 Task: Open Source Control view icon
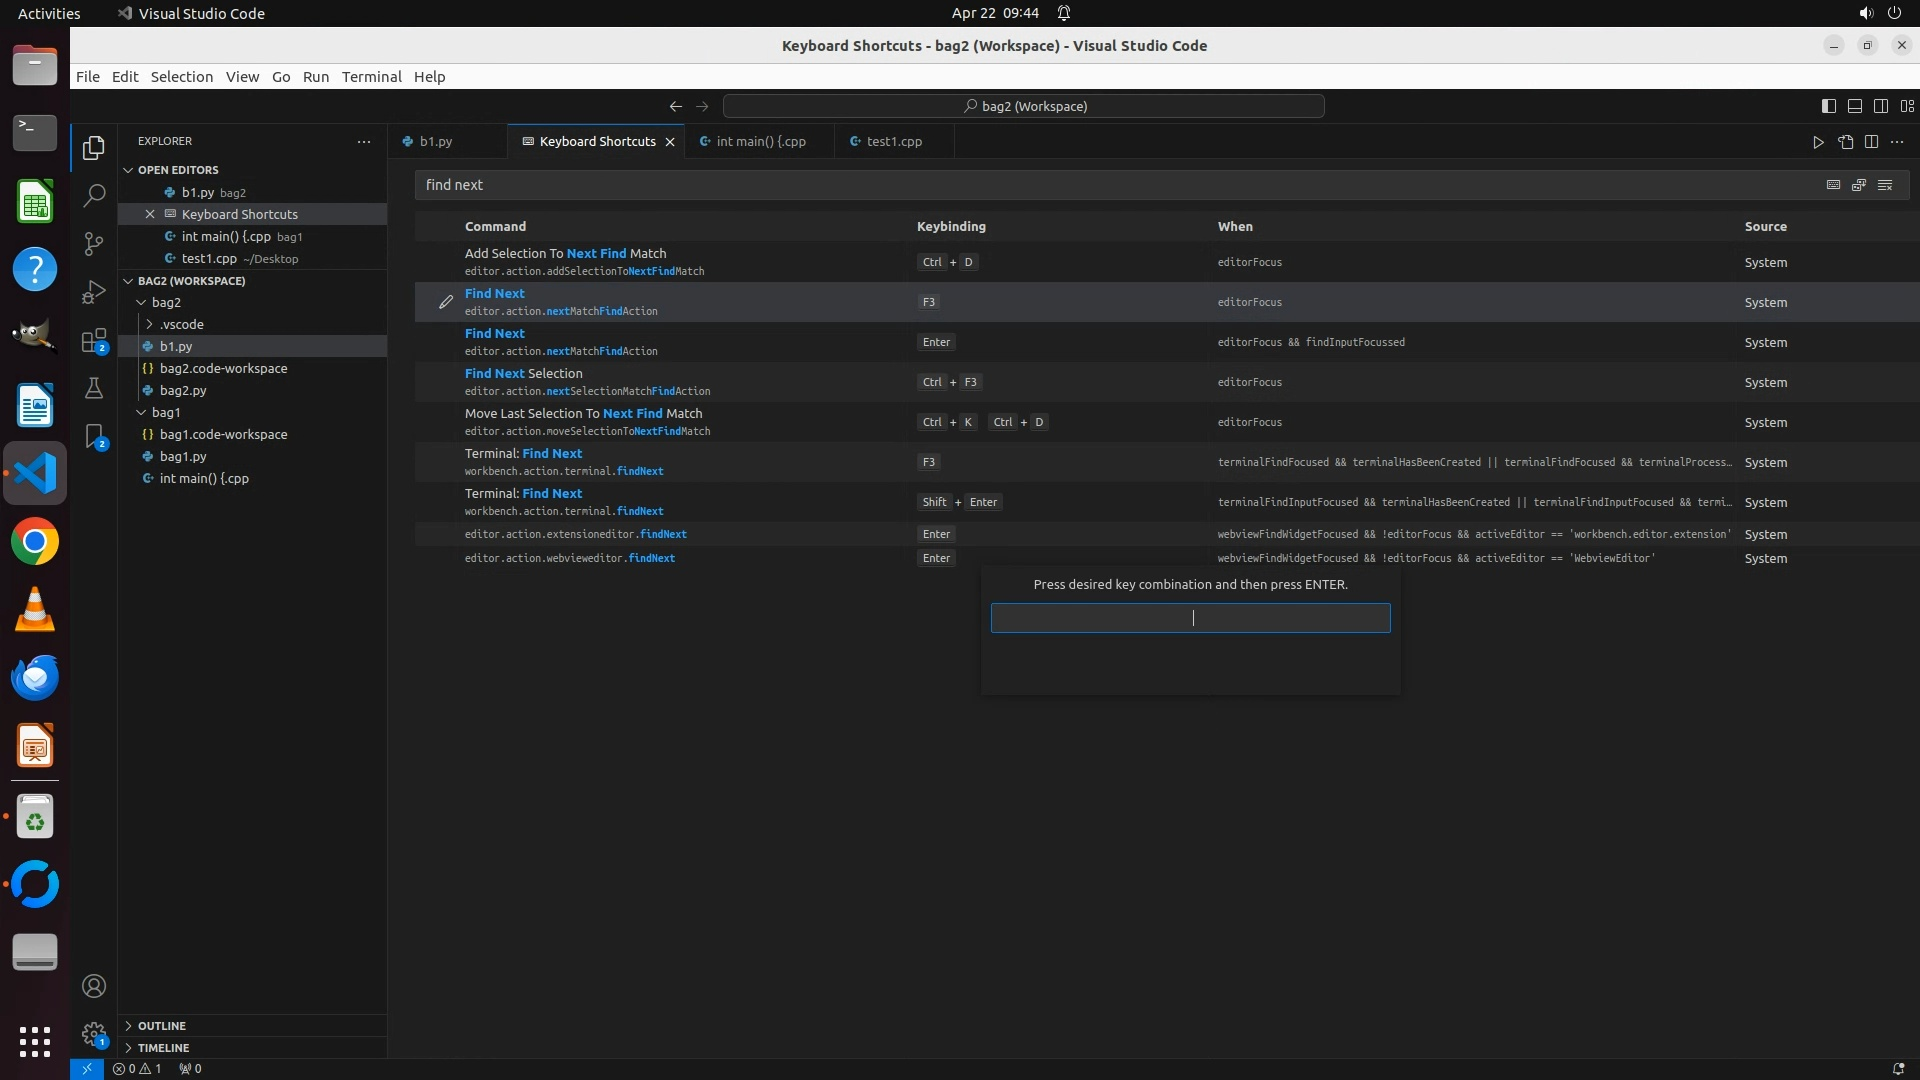pyautogui.click(x=94, y=244)
